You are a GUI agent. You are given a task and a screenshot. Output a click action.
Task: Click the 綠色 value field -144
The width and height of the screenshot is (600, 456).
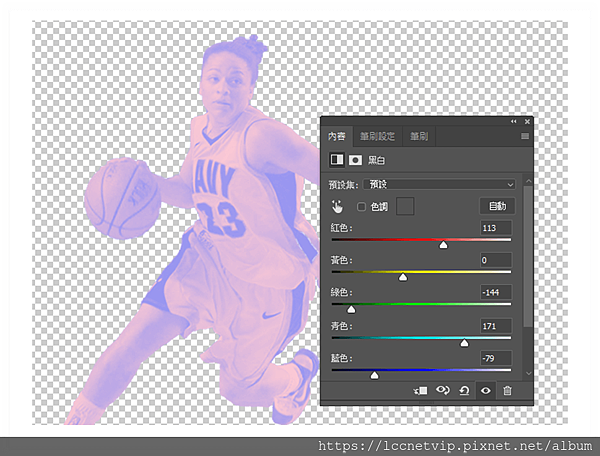[x=496, y=292]
